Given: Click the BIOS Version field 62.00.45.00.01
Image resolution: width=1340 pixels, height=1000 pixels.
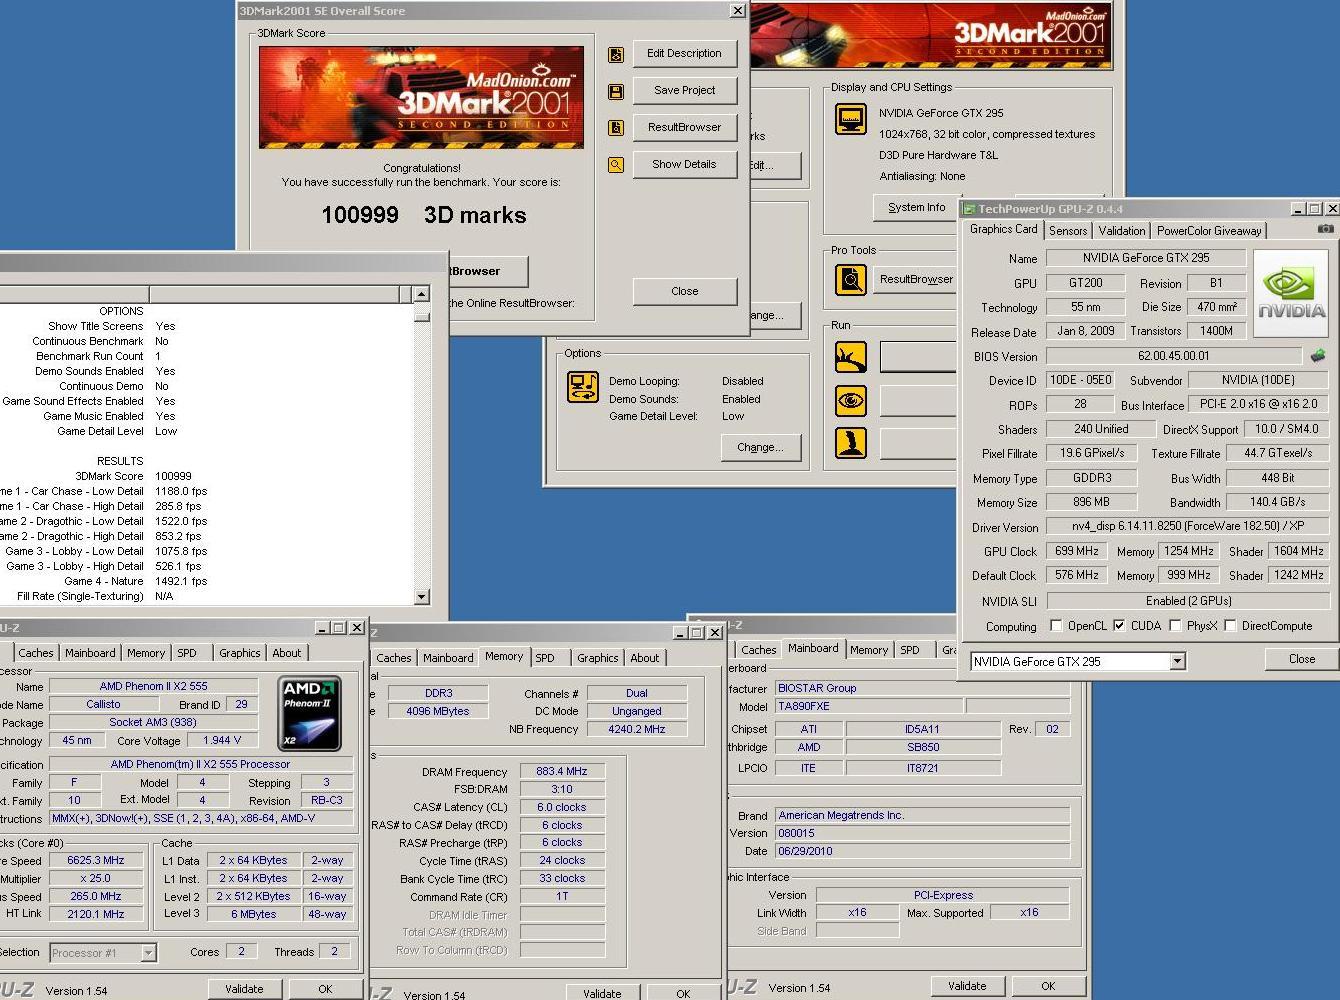Looking at the screenshot, I should (x=1174, y=356).
